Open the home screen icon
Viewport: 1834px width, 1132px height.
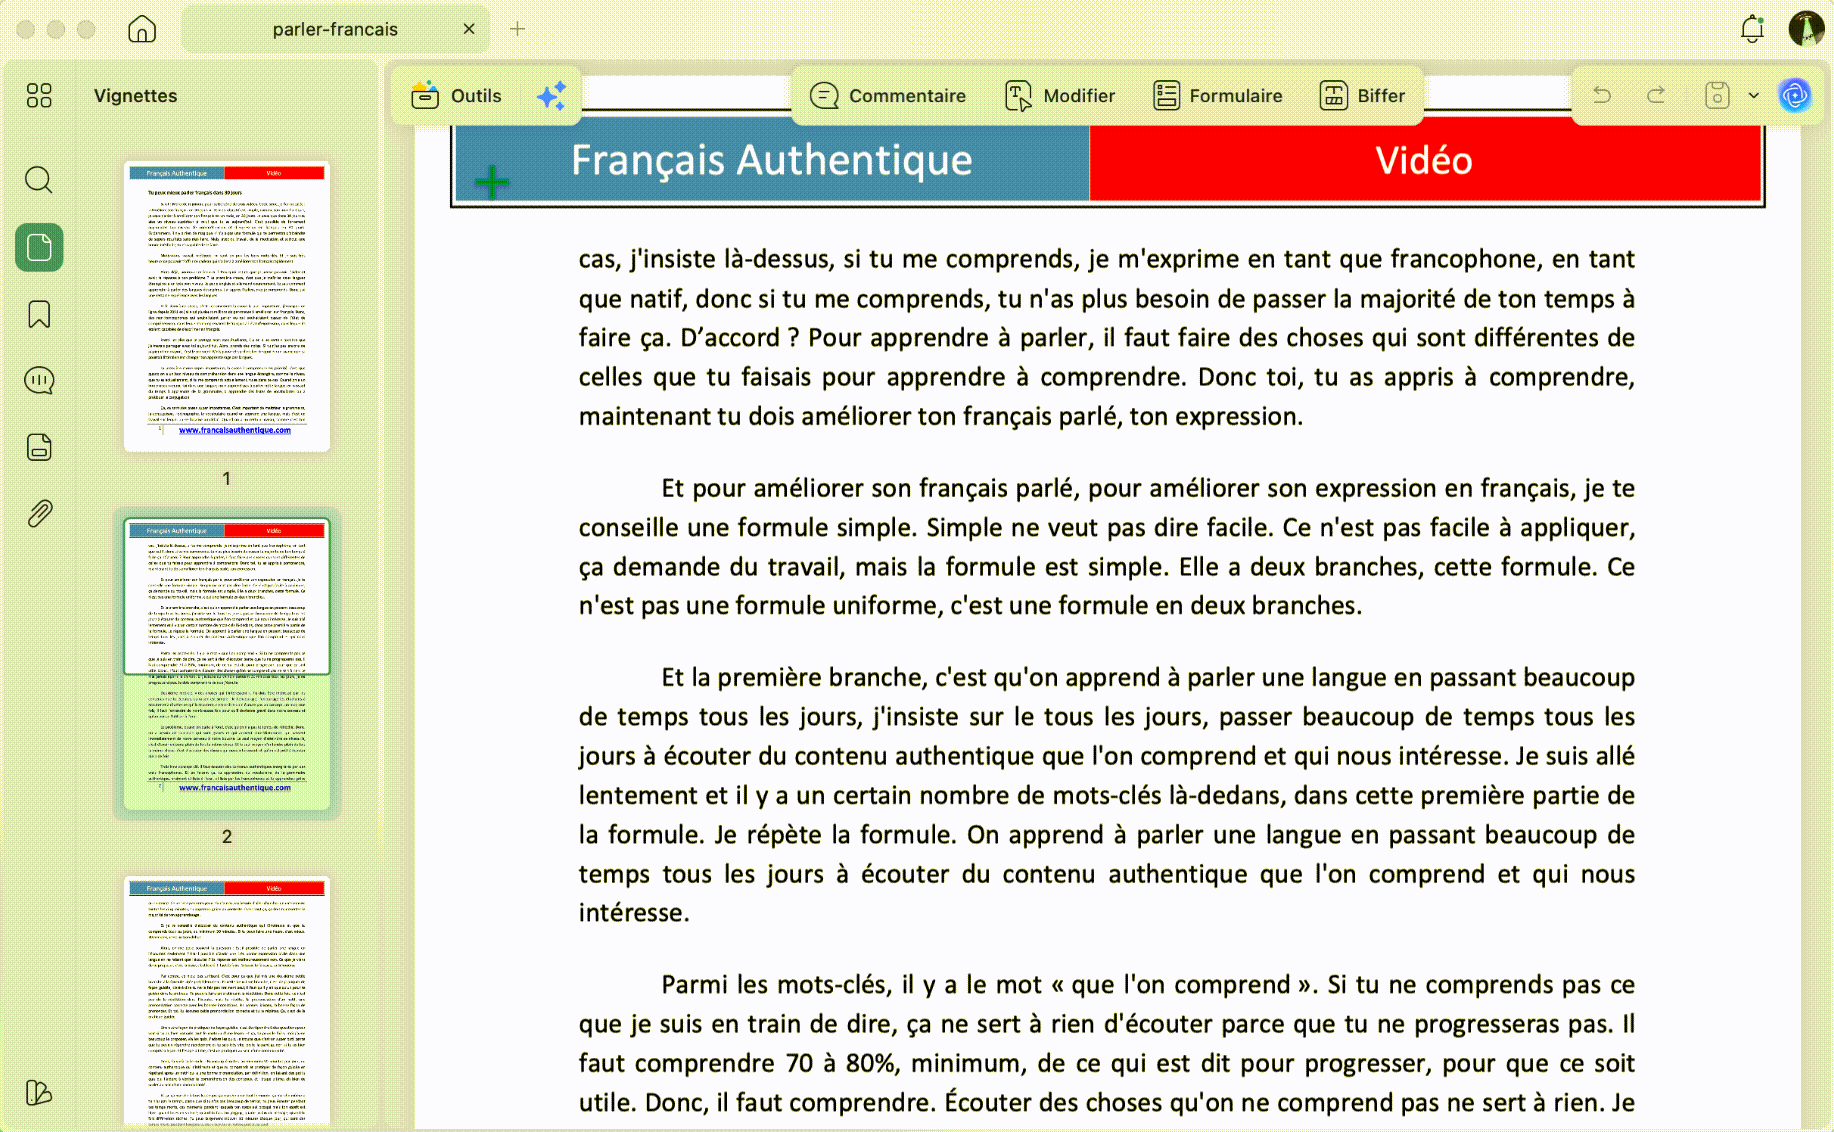tap(142, 29)
